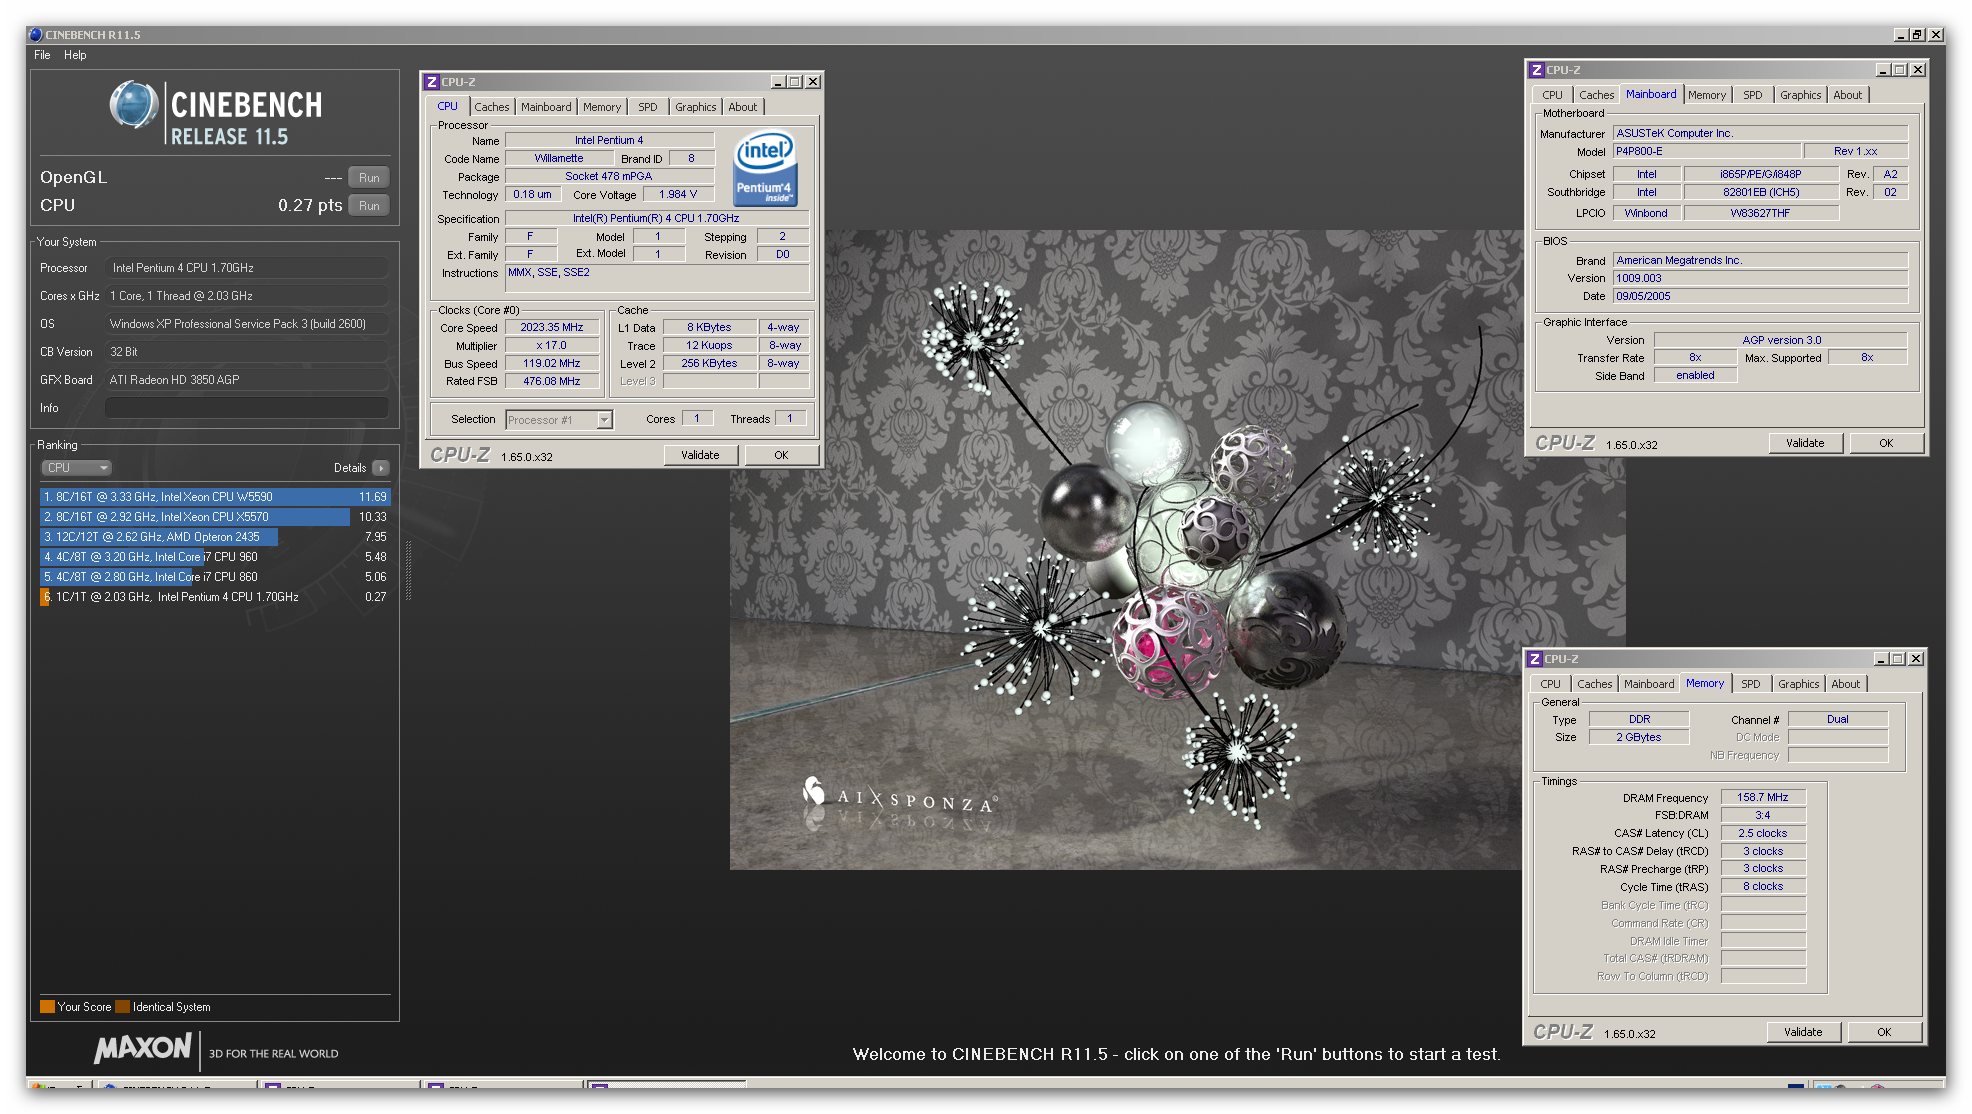Click Validate in the Memory CPU-Z window

1803,1032
